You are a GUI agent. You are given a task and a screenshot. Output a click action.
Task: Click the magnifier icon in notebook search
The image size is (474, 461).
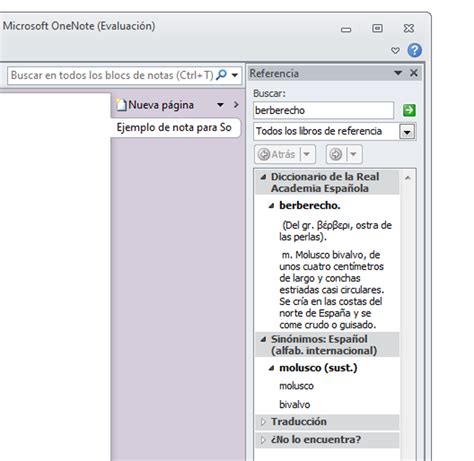pos(221,75)
